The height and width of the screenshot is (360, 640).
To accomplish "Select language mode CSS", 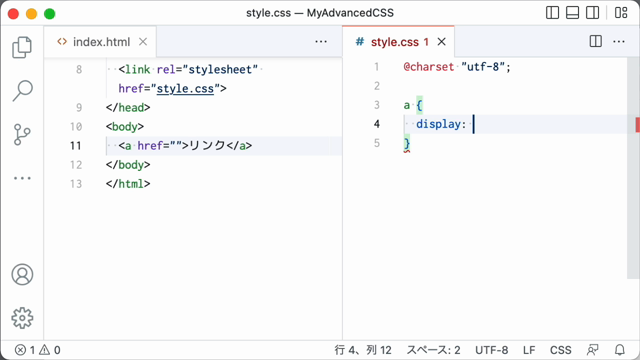I will pyautogui.click(x=560, y=350).
